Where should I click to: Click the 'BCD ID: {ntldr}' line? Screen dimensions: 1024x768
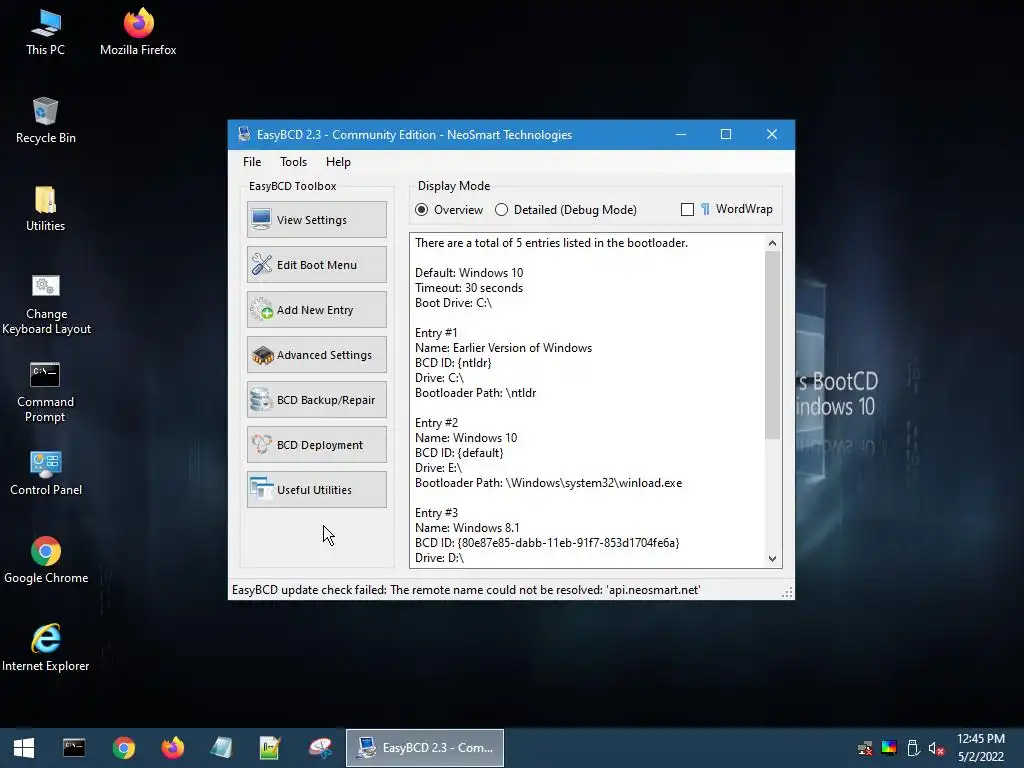point(453,363)
